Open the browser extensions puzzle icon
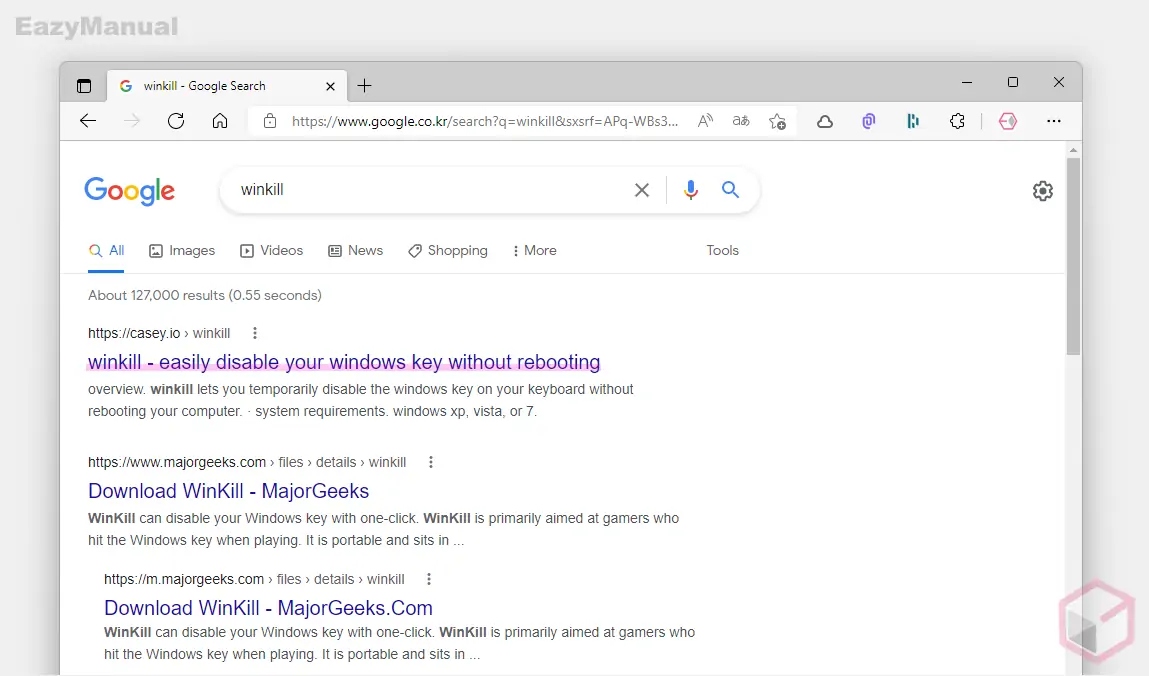Viewport: 1149px width, 676px height. 957,121
